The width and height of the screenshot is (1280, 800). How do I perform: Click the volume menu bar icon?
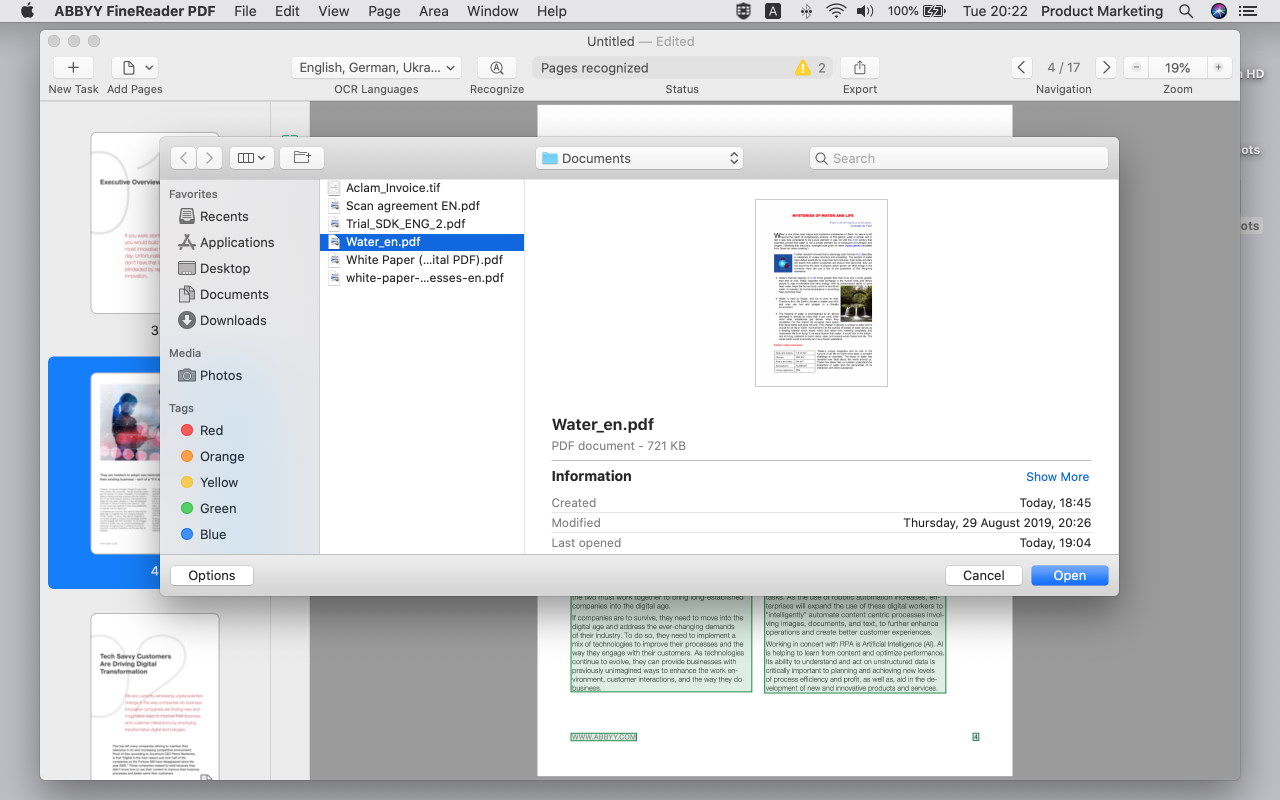pos(865,11)
